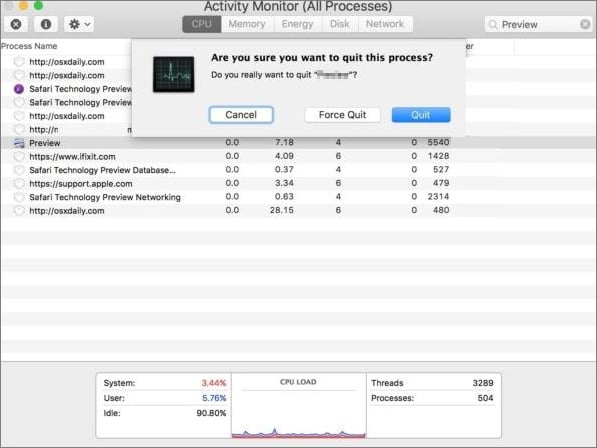Screen dimensions: 597x448
Task: Open the gear actions dropdown menu
Action: coord(79,24)
